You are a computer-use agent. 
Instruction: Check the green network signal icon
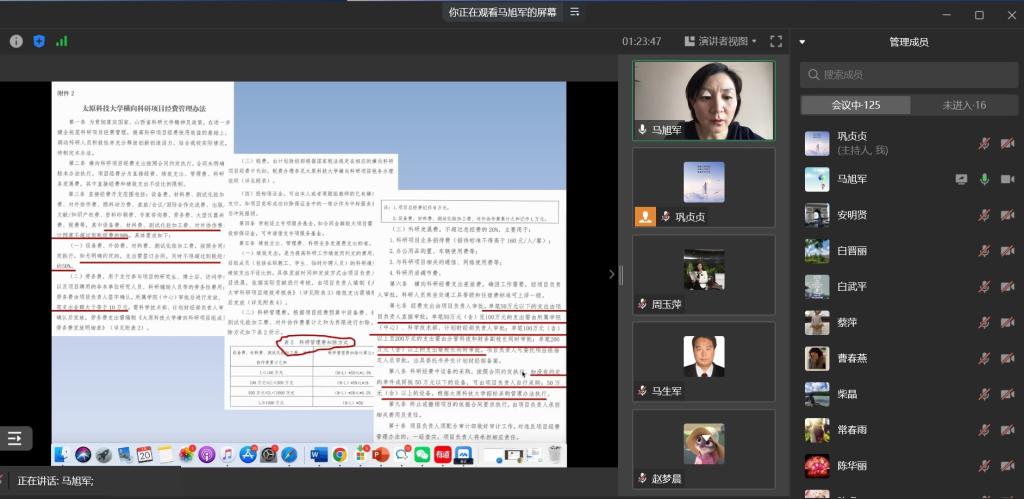click(62, 41)
